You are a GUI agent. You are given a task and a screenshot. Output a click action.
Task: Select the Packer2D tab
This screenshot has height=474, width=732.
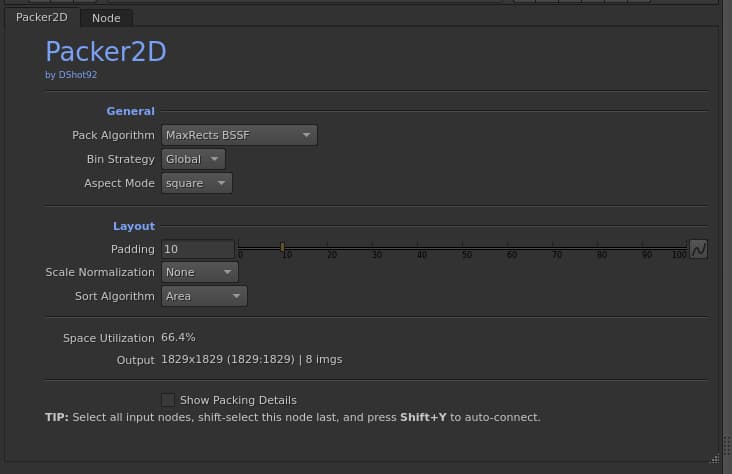pos(42,17)
